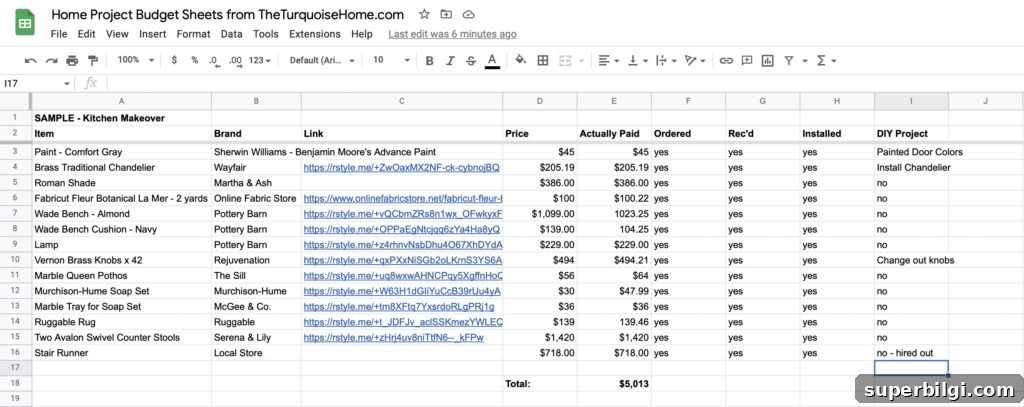Open the 123 number format dropdown

(x=260, y=60)
